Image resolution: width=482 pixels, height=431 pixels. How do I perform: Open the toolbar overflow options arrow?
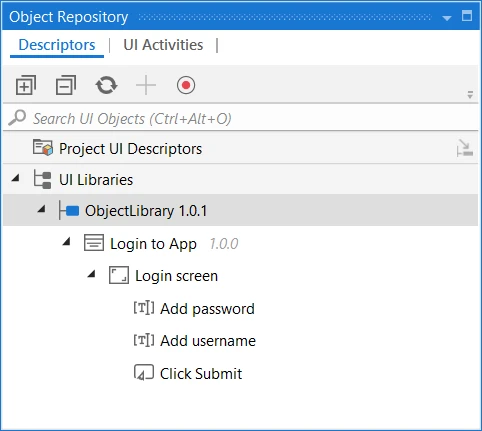tap(470, 95)
